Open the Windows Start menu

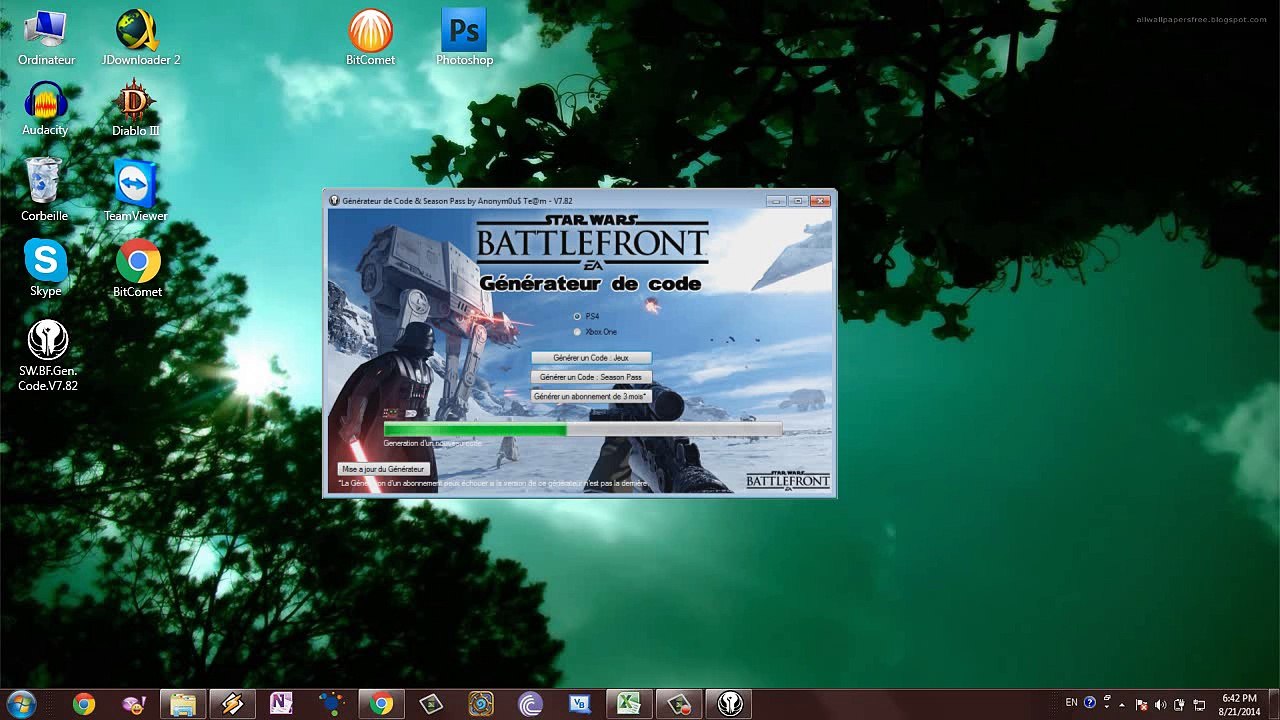pyautogui.click(x=21, y=704)
